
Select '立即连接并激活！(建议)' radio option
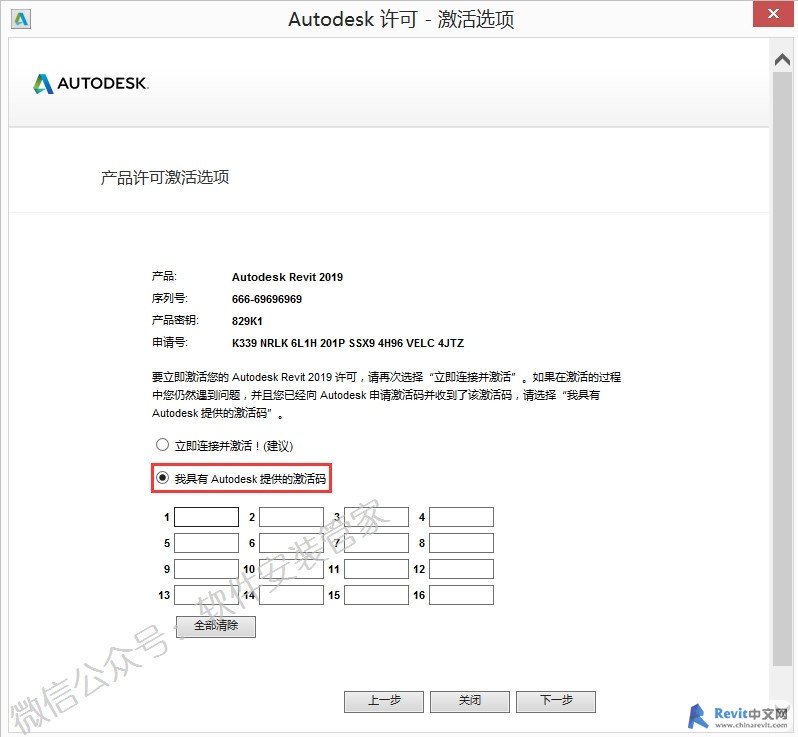pyautogui.click(x=162, y=445)
